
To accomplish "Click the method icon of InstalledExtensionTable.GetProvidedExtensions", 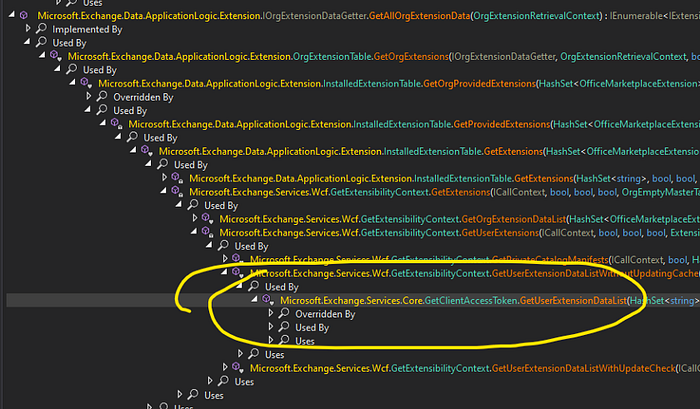I will [117, 124].
